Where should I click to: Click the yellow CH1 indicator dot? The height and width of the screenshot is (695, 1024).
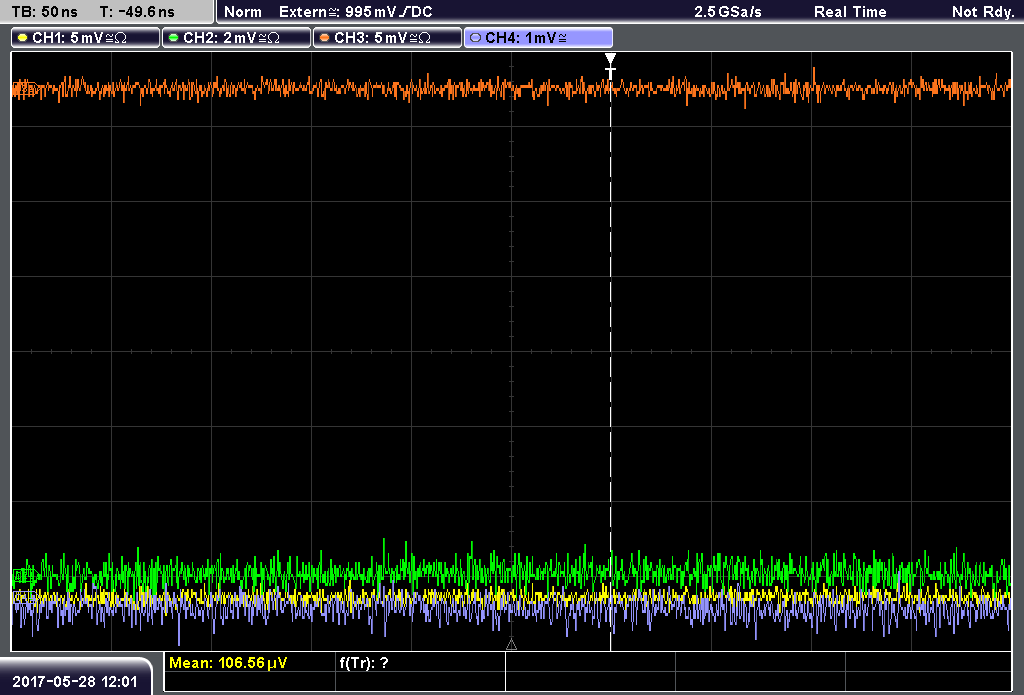point(23,38)
